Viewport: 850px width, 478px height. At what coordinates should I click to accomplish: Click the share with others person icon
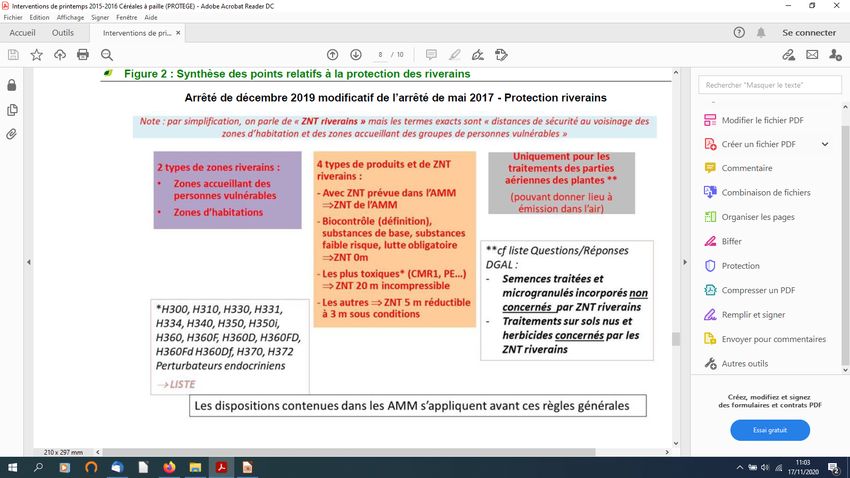coord(835,55)
